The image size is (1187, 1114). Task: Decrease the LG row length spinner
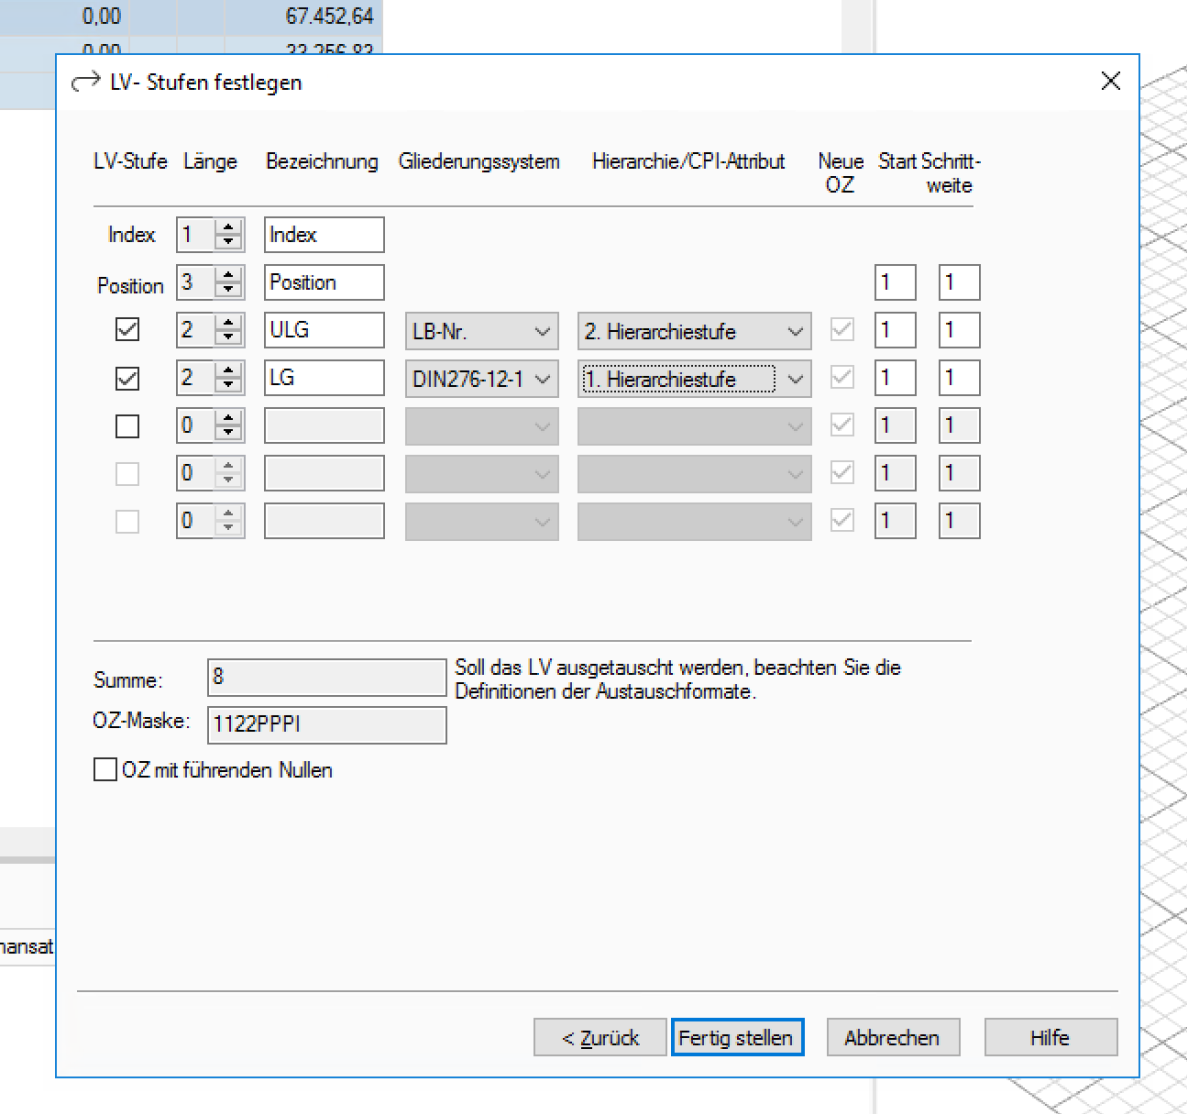229,386
